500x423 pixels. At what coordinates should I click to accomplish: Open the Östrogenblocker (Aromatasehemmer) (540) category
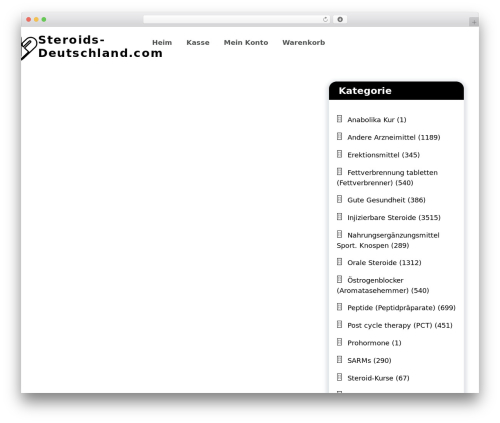pos(383,285)
